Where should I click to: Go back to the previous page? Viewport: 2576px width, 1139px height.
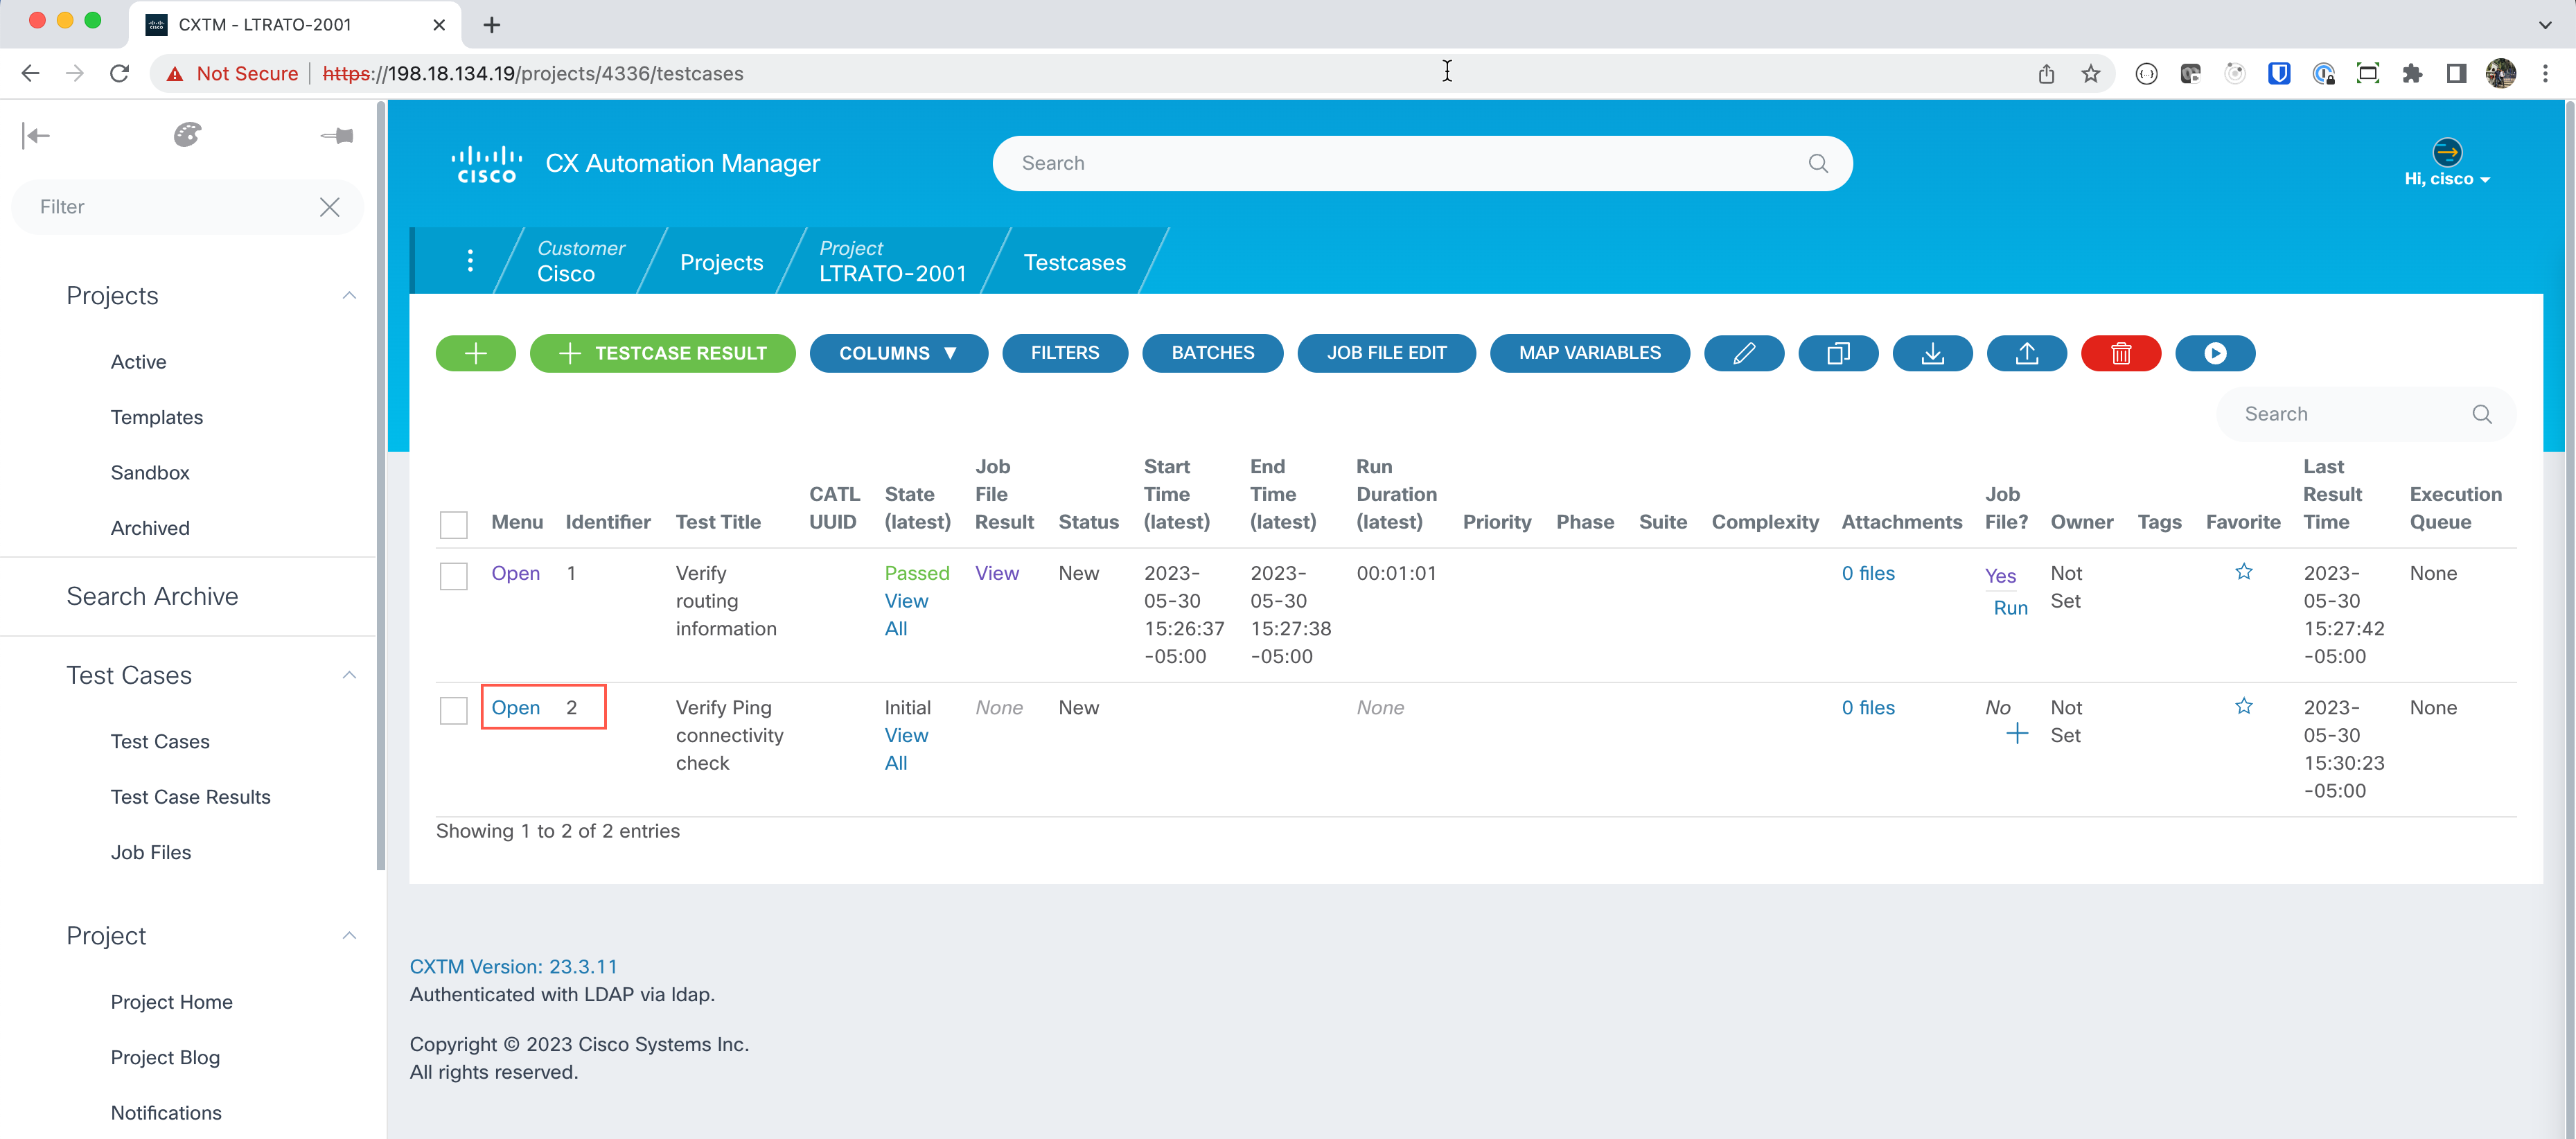click(x=30, y=73)
